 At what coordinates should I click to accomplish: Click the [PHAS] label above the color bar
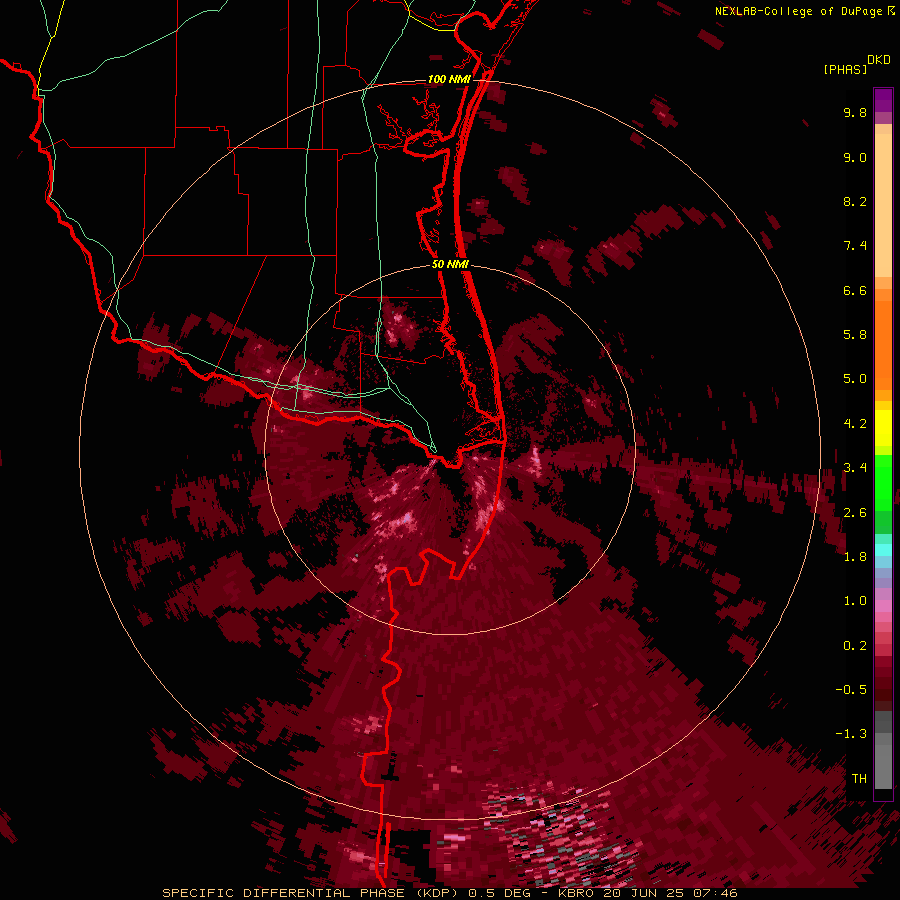(845, 70)
